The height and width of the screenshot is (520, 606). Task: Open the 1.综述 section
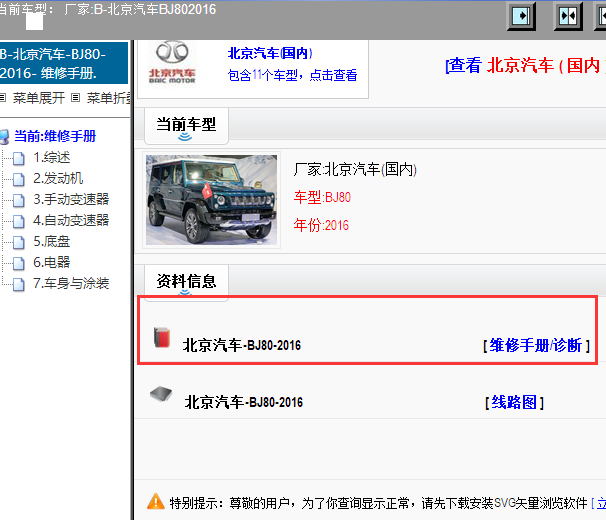[x=52, y=157]
